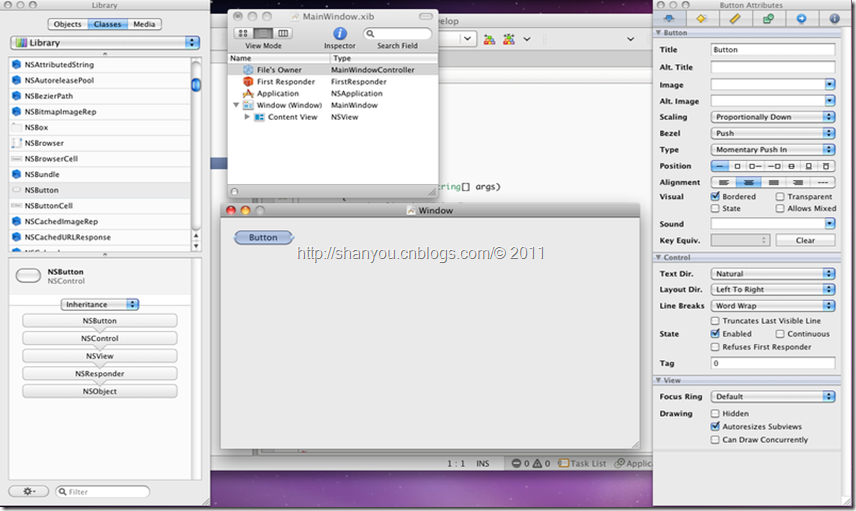Screen dimensions: 856x511
Task: Collapse the Window (Window) tree item
Action: point(236,105)
